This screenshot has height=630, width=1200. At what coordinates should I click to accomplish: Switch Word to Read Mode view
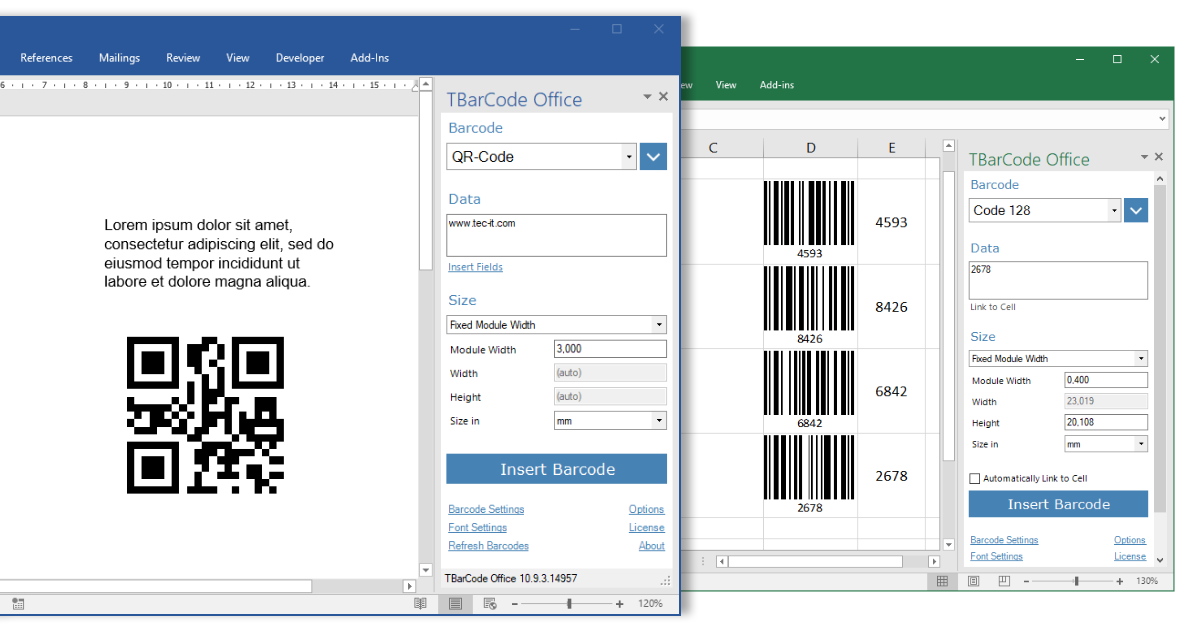pyautogui.click(x=421, y=604)
